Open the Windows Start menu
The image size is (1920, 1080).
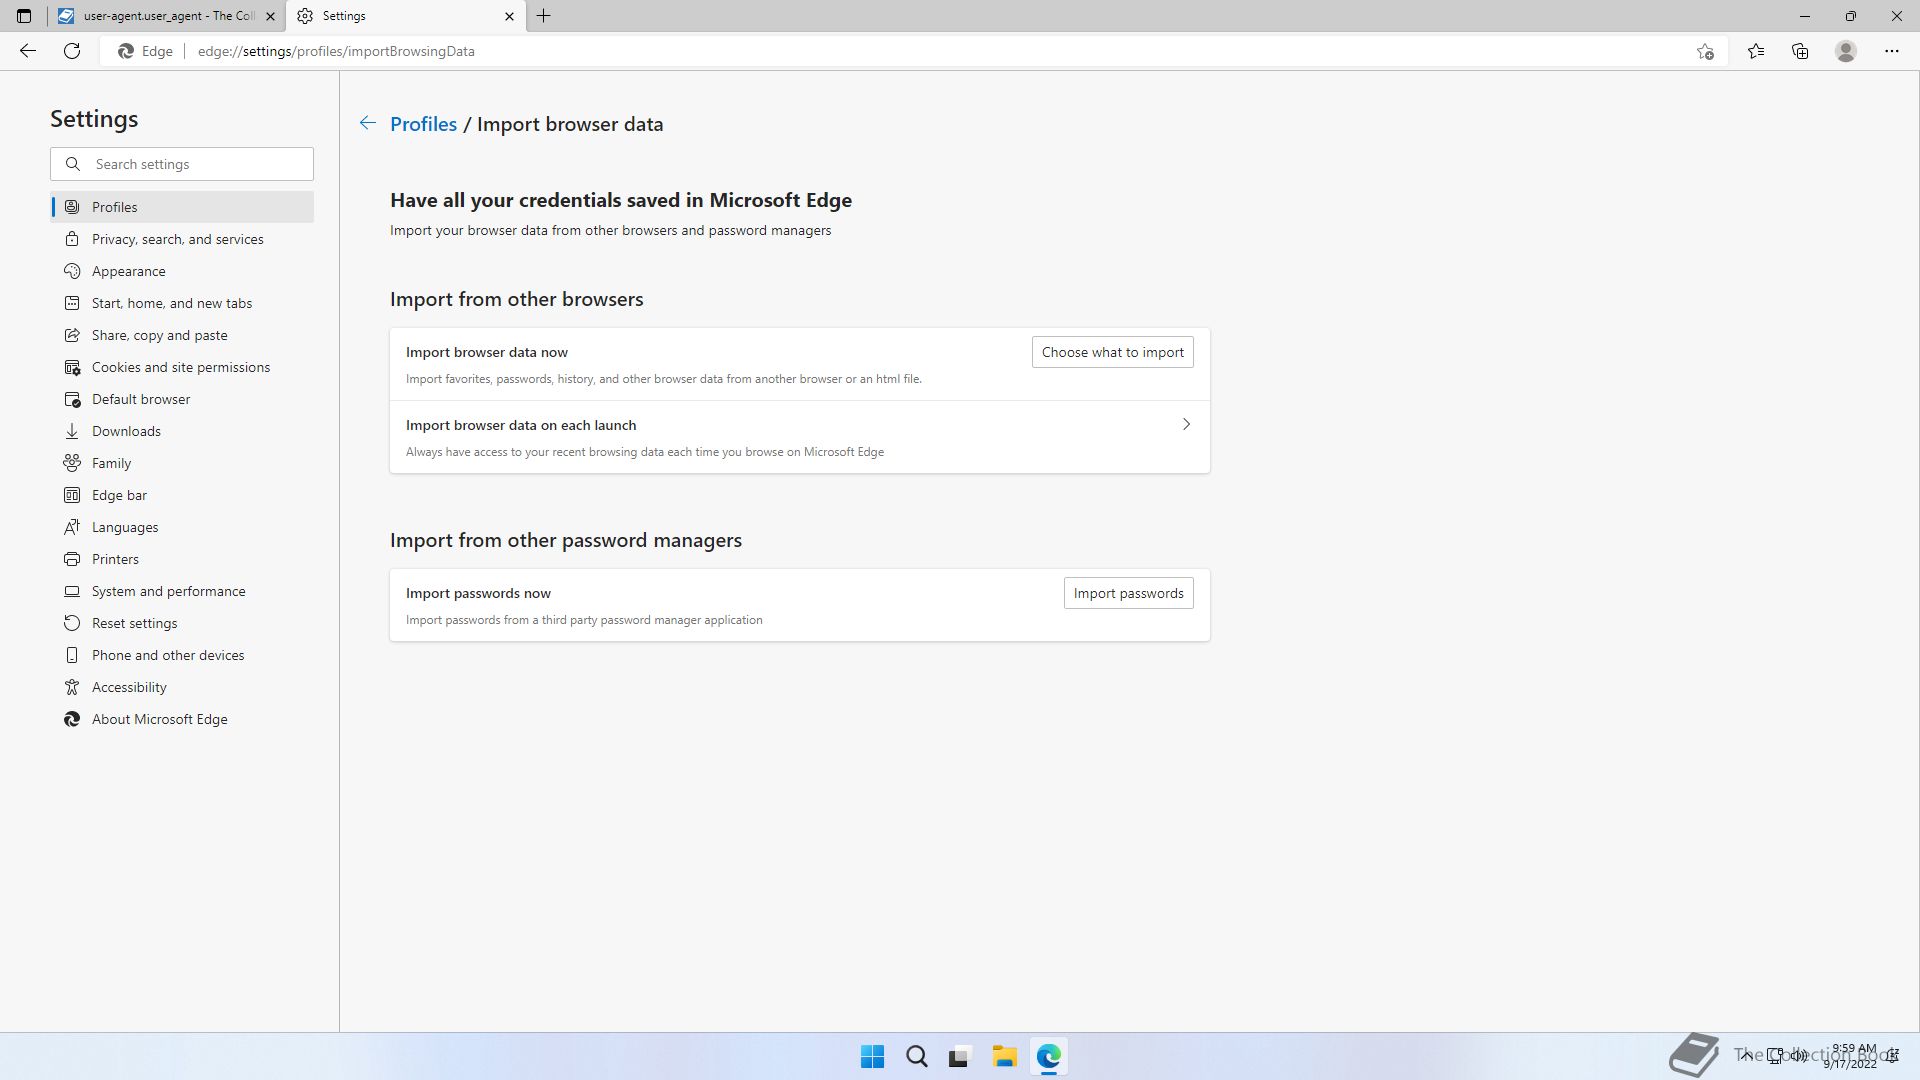(872, 1056)
